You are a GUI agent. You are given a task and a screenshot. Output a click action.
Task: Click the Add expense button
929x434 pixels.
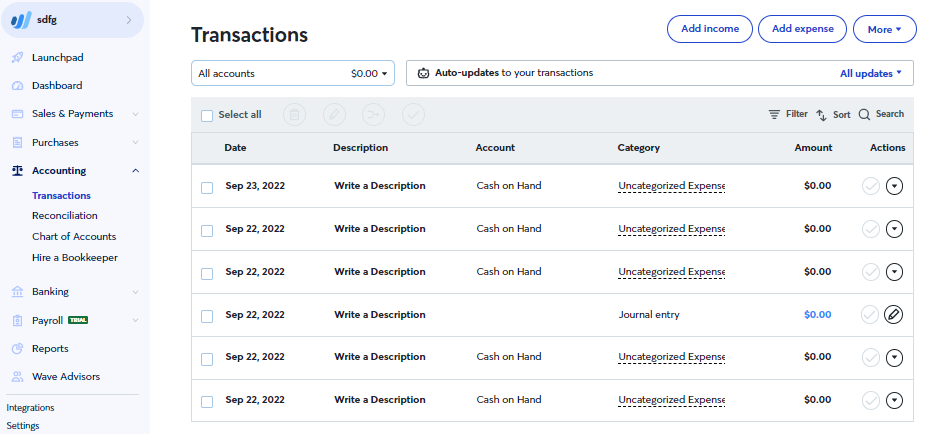pyautogui.click(x=802, y=29)
